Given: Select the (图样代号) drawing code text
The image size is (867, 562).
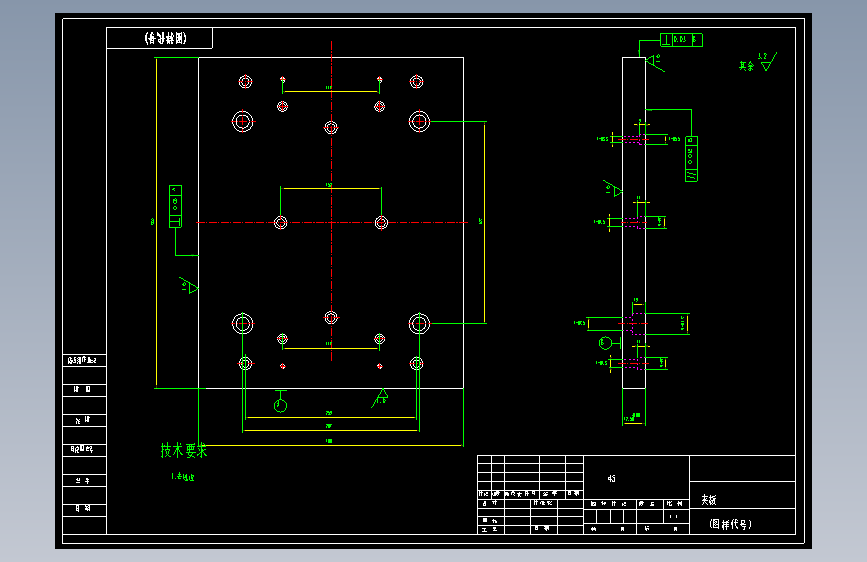Looking at the screenshot, I should (x=730, y=524).
